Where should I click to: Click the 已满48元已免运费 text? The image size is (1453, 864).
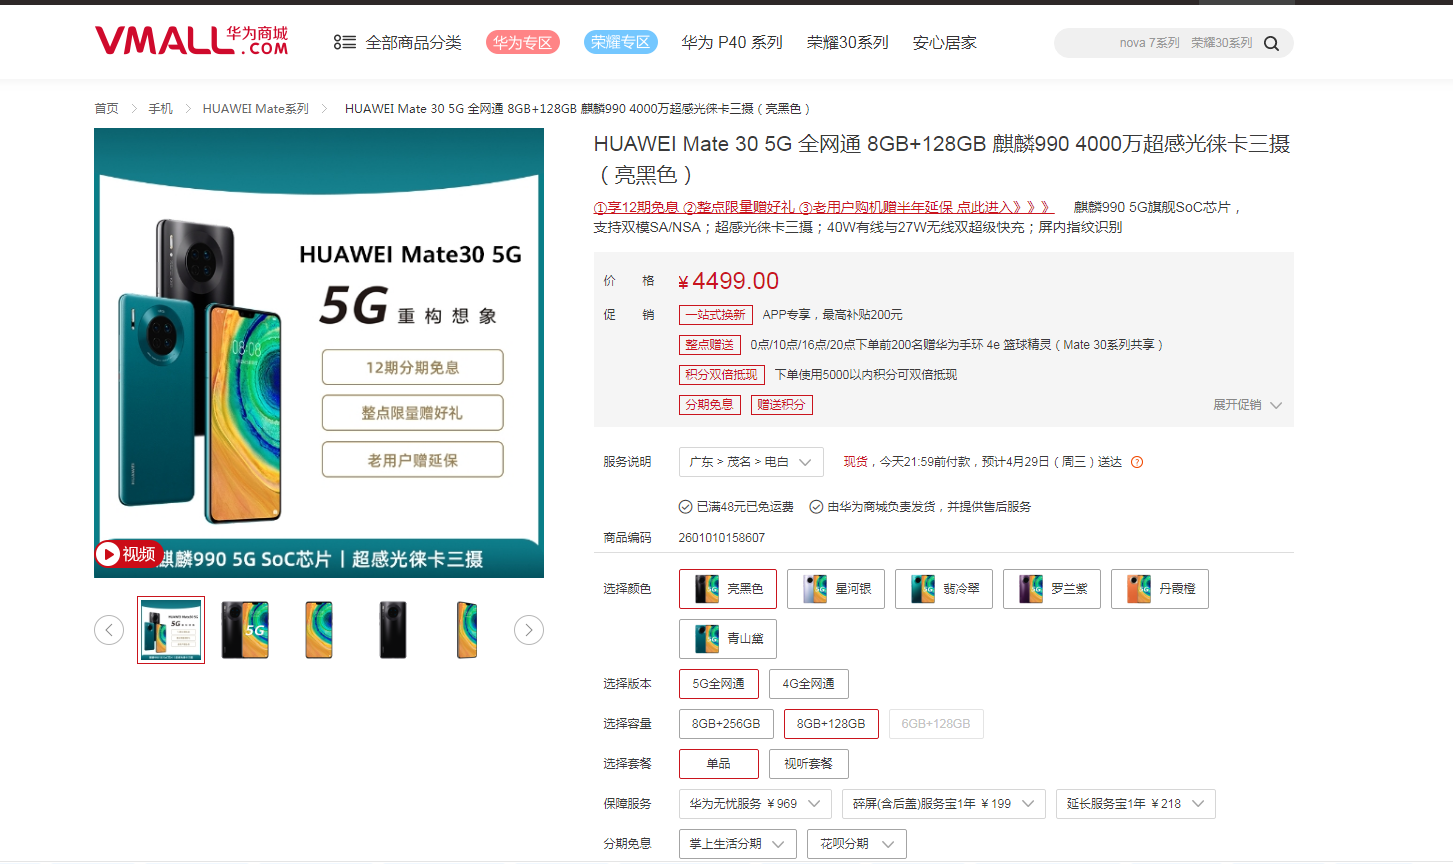(745, 507)
